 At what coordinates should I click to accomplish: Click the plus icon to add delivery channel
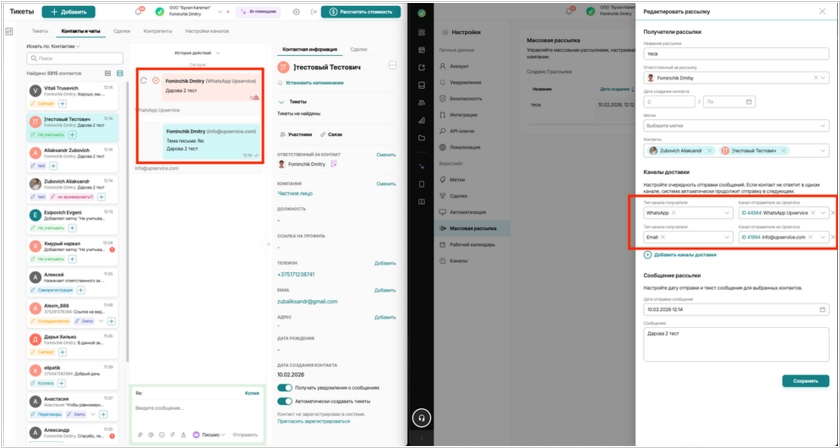pos(647,255)
